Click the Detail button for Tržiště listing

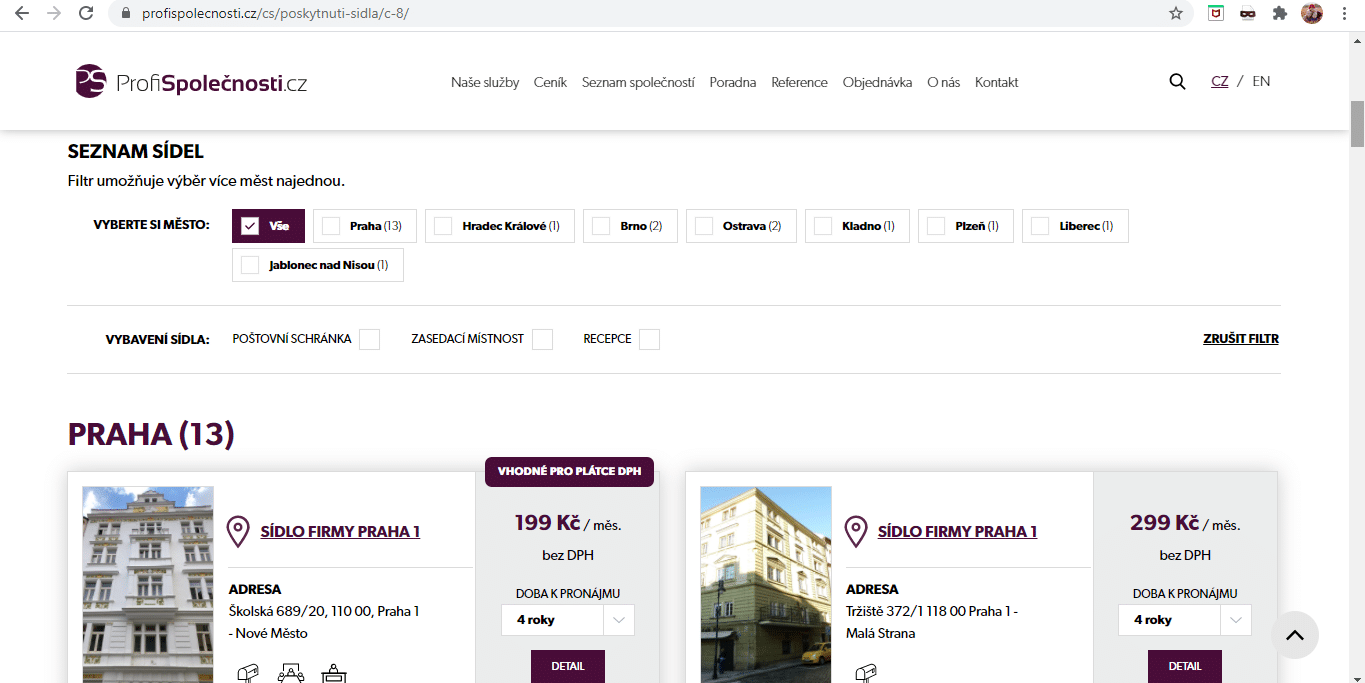pos(1185,666)
